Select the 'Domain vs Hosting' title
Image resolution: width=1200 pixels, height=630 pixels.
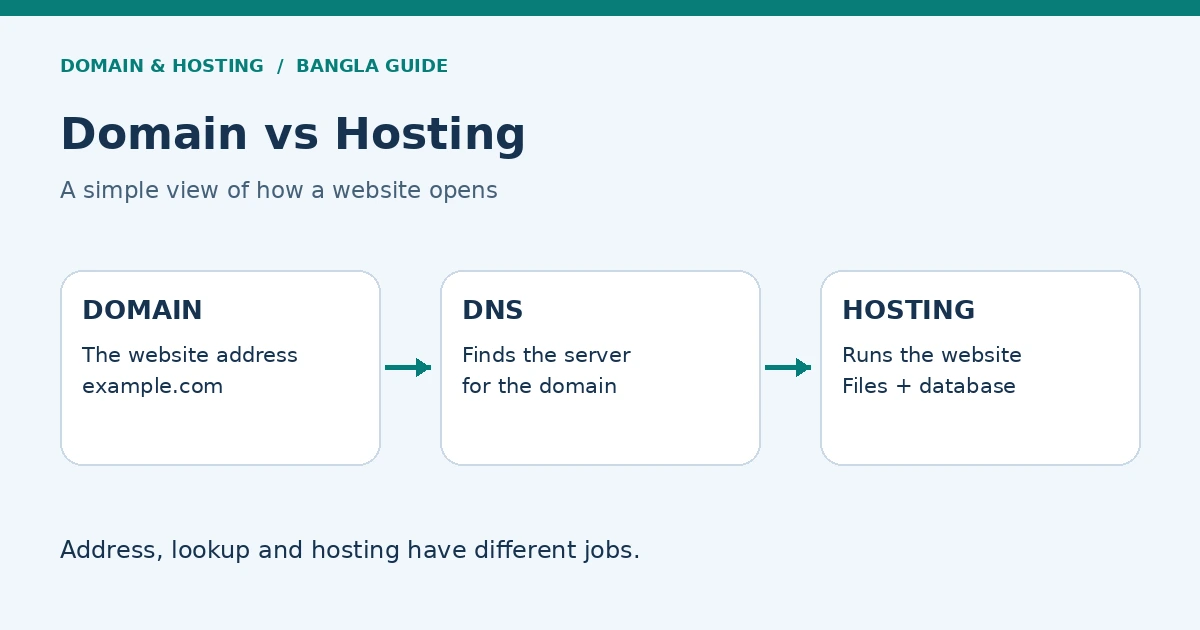[293, 134]
